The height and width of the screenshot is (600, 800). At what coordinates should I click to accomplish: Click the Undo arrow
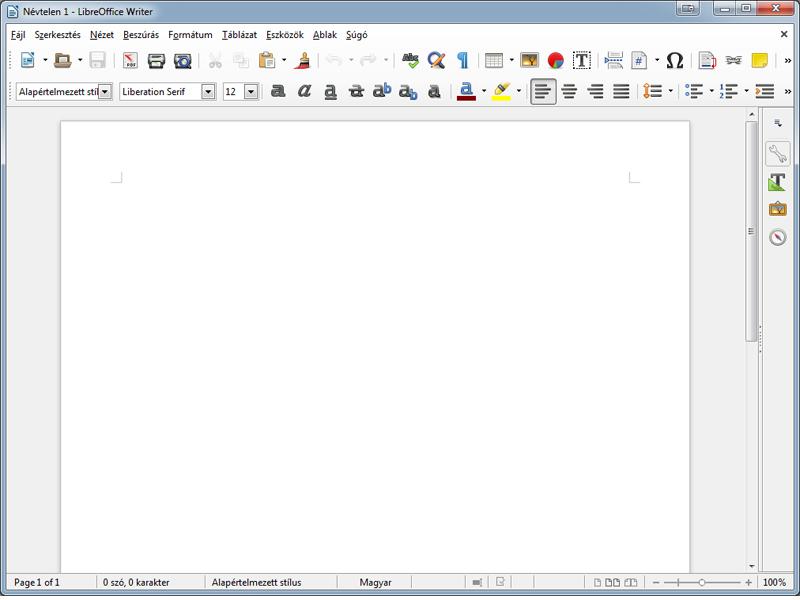pyautogui.click(x=334, y=60)
